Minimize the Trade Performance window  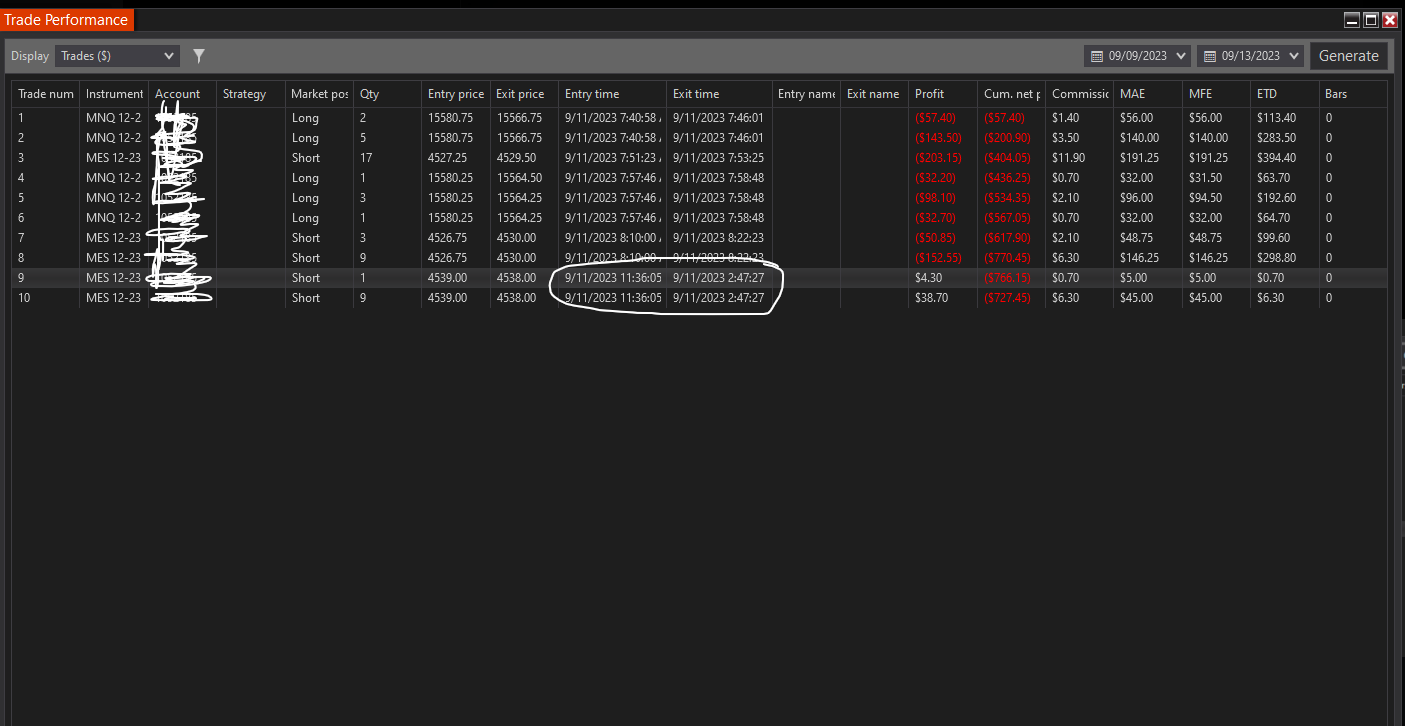[x=1352, y=19]
